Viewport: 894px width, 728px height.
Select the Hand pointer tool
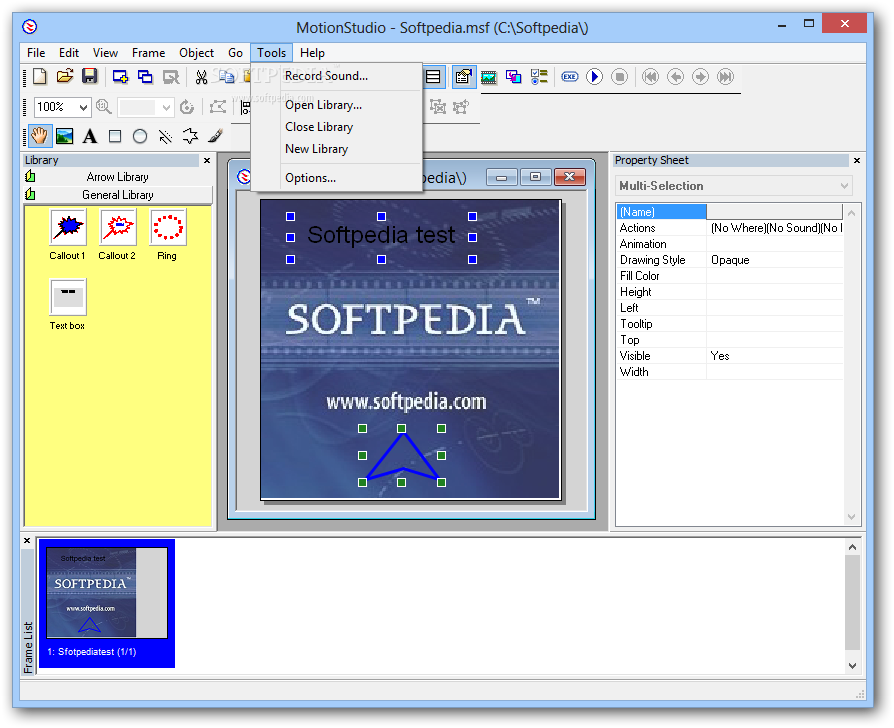[39, 136]
